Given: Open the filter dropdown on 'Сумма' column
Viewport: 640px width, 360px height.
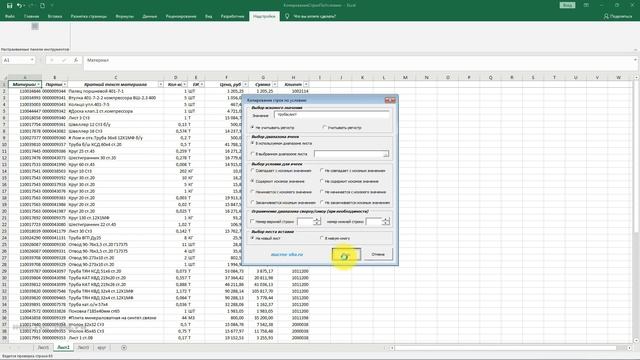Looking at the screenshot, I should coord(275,84).
